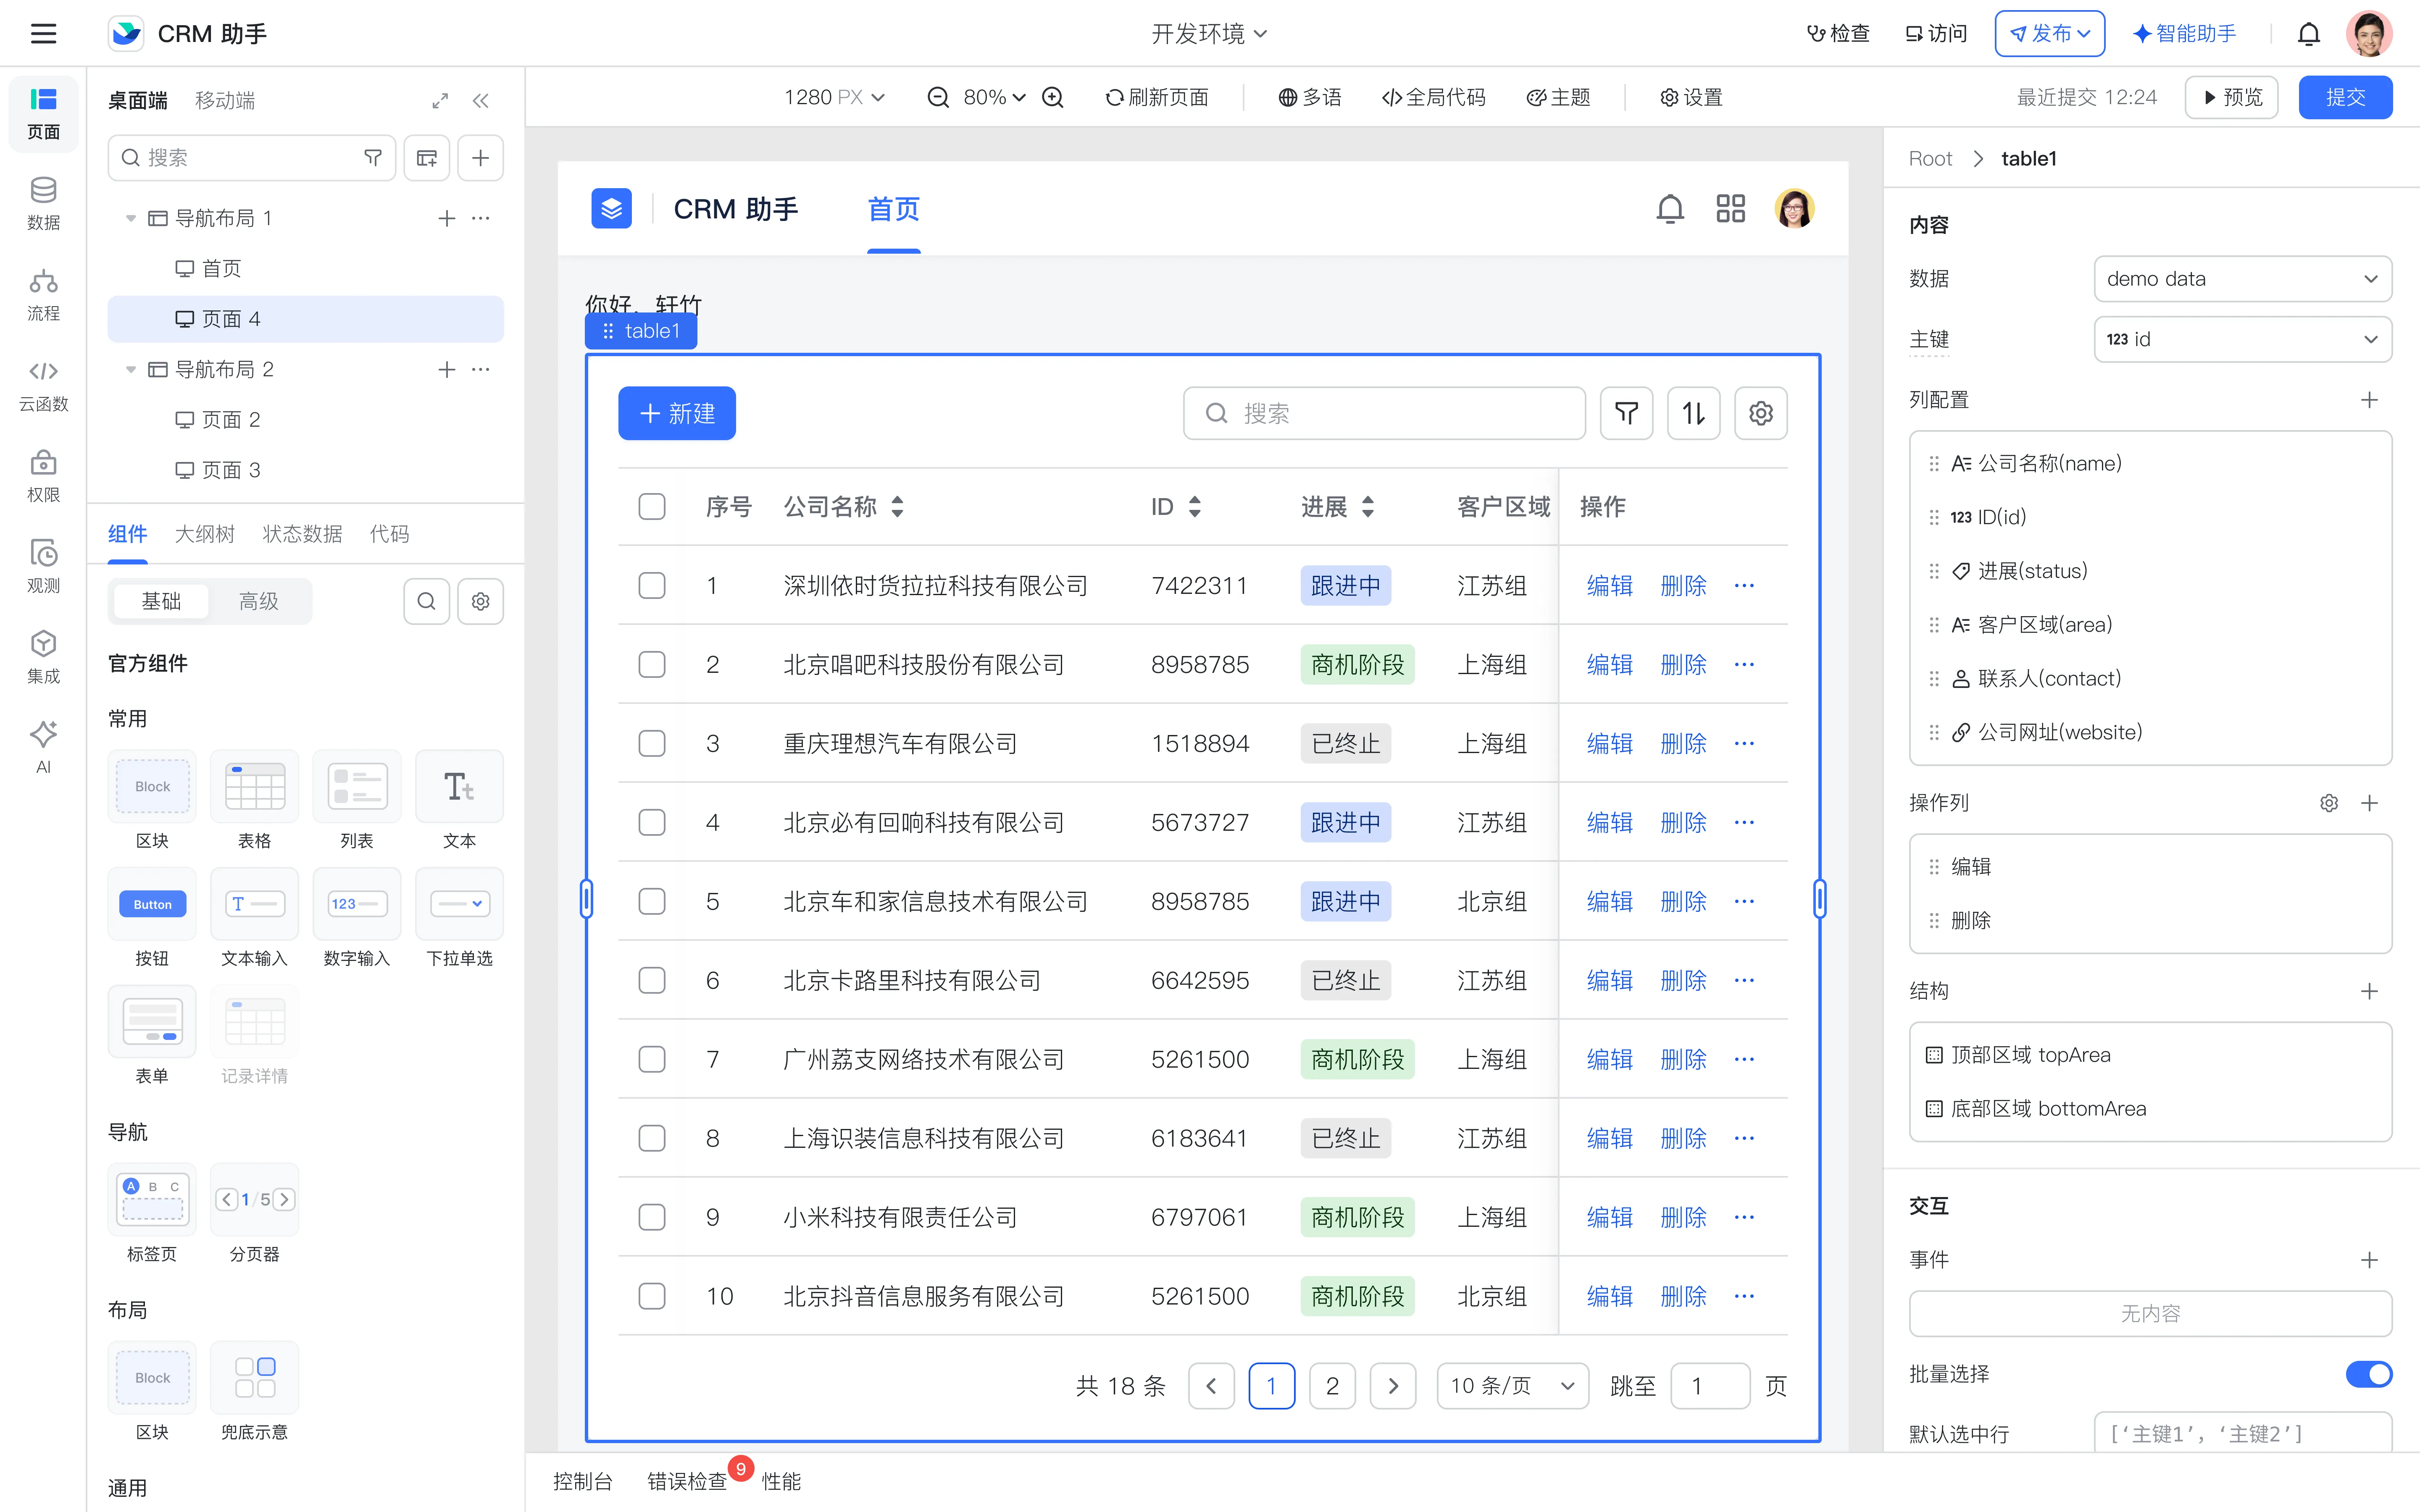The width and height of the screenshot is (2420, 1512).
Task: Open the 操作列 settings gear
Action: coord(2328,803)
